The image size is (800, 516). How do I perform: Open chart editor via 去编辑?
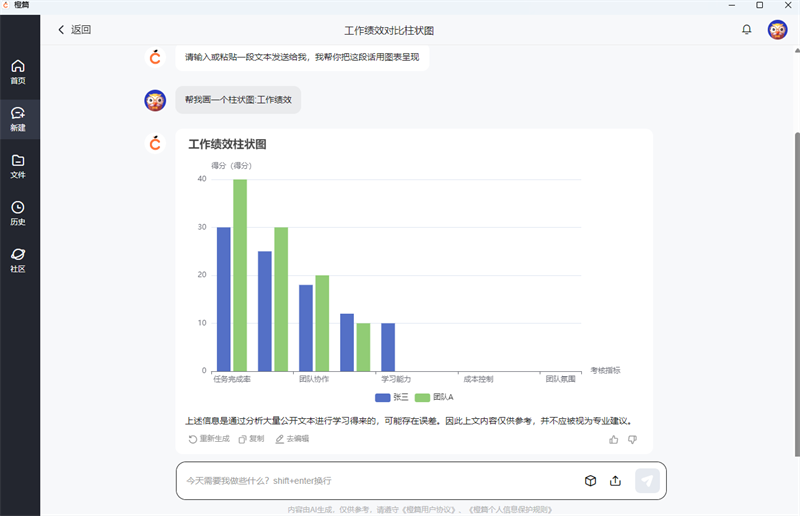point(292,439)
